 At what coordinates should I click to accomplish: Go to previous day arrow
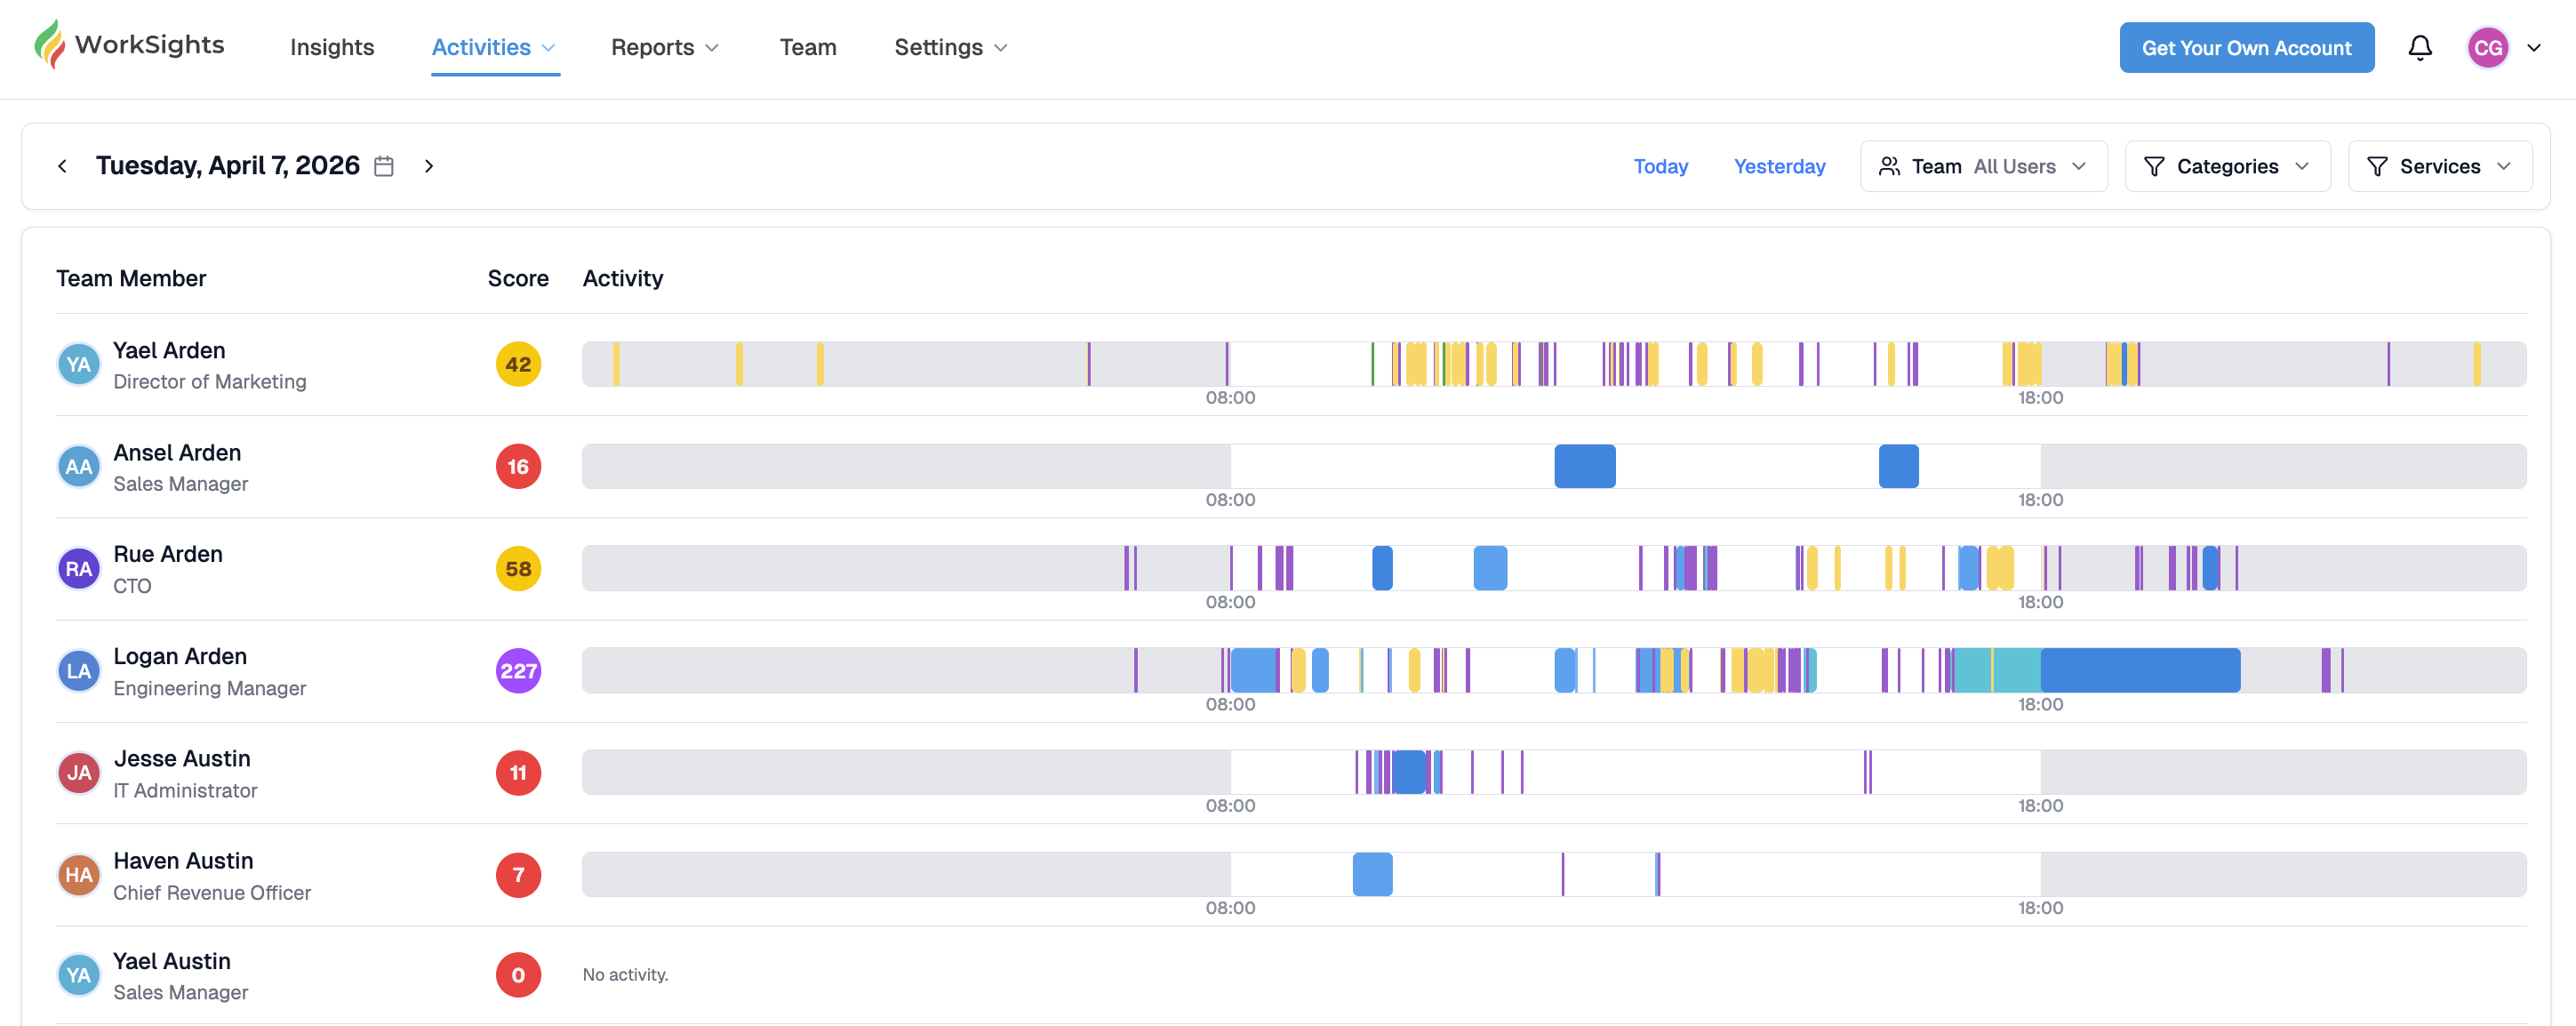coord(62,166)
